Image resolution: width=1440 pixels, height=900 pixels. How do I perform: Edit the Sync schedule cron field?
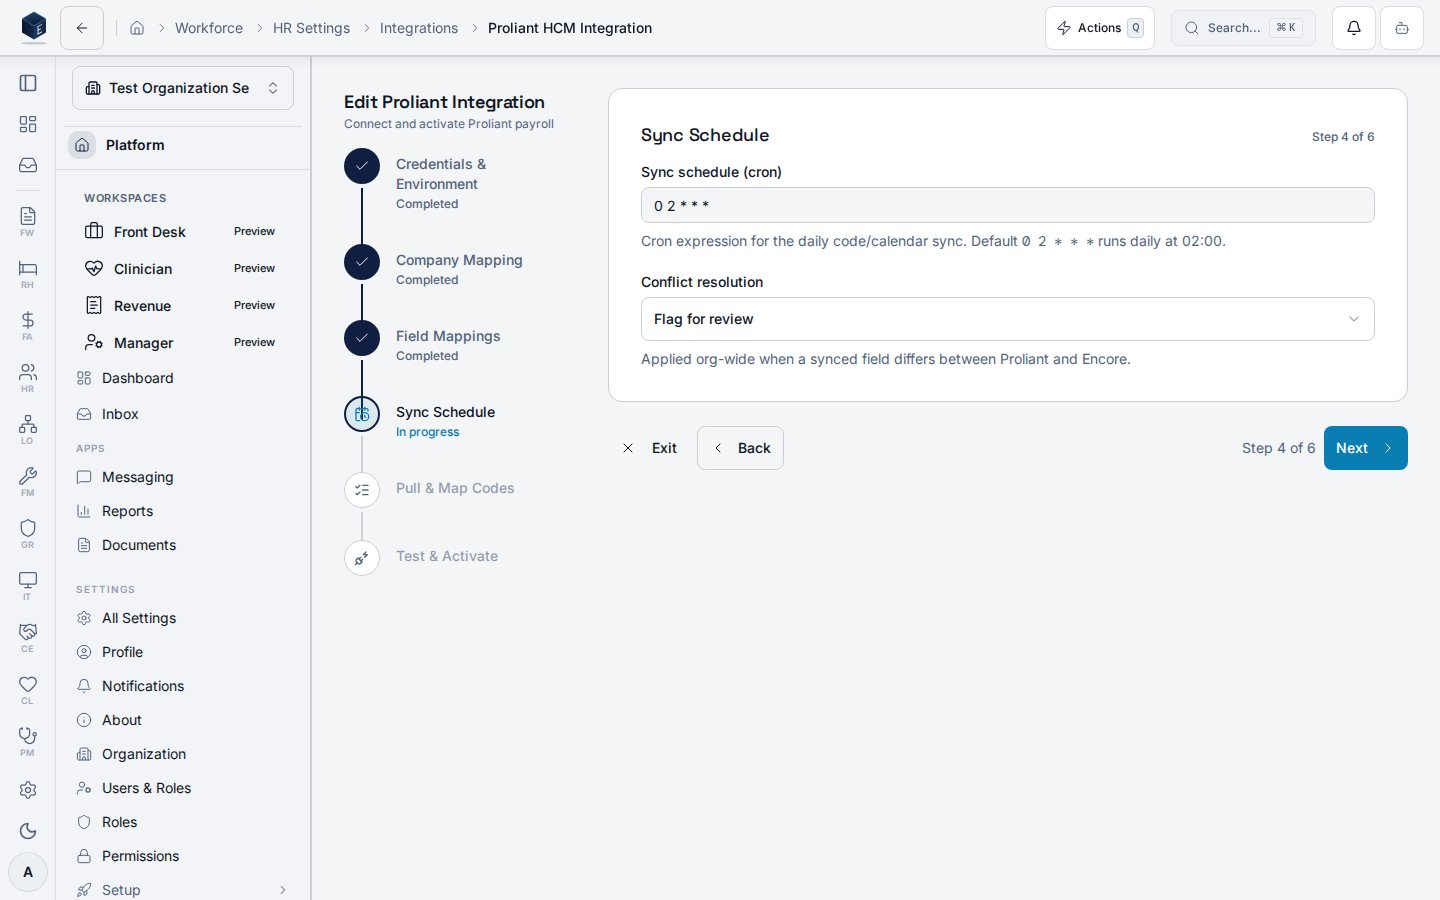click(x=1007, y=205)
